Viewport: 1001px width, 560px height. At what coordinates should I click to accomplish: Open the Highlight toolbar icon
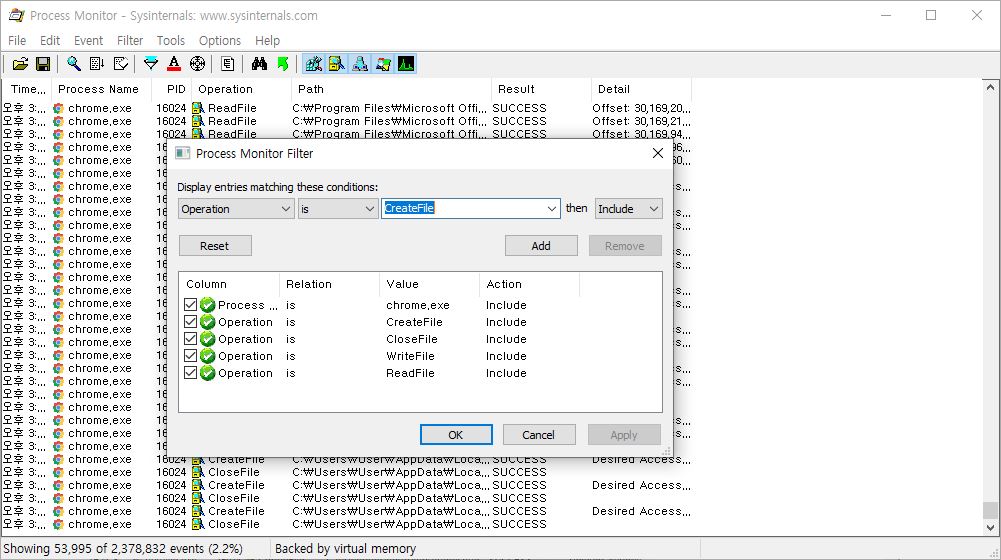[x=174, y=64]
